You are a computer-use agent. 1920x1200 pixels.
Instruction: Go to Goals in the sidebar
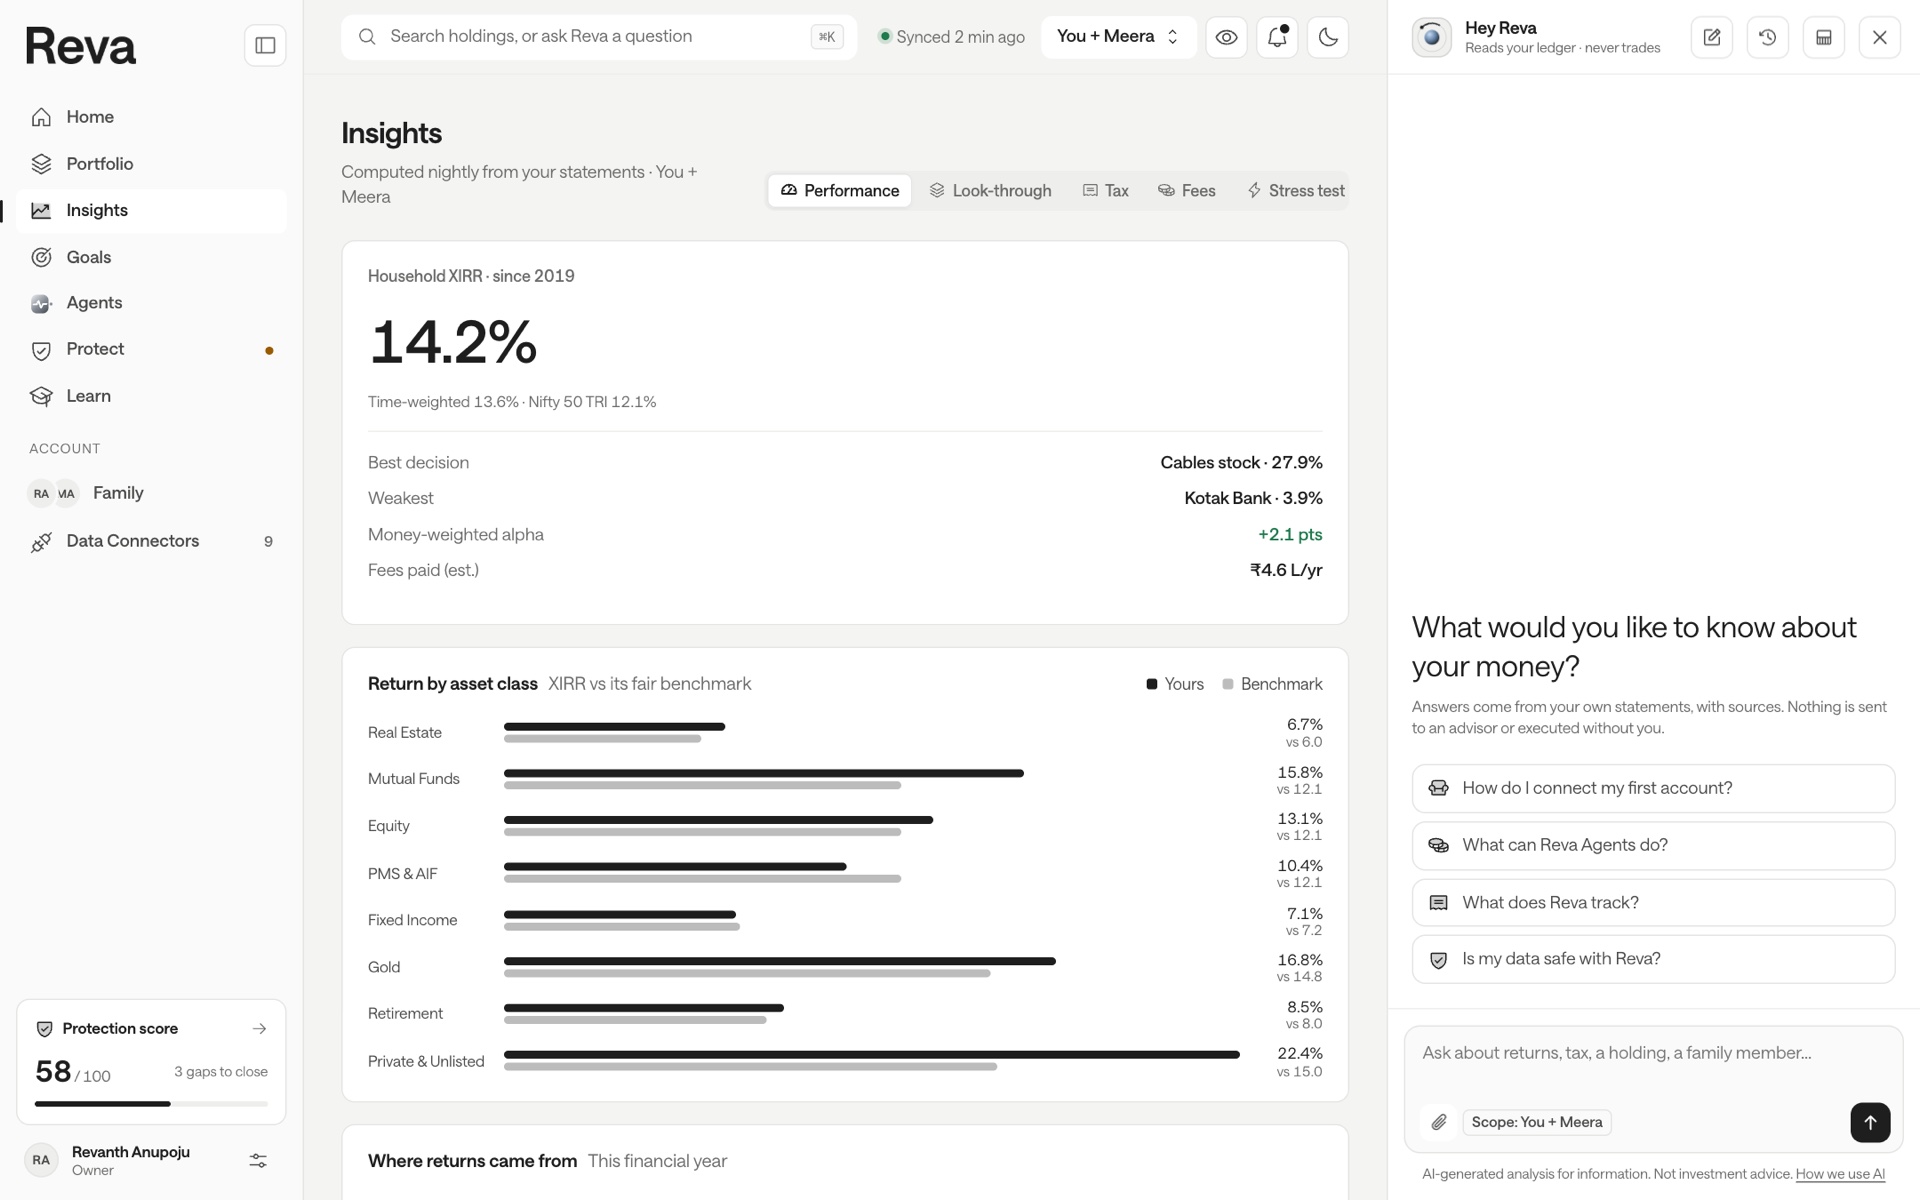tap(151, 257)
